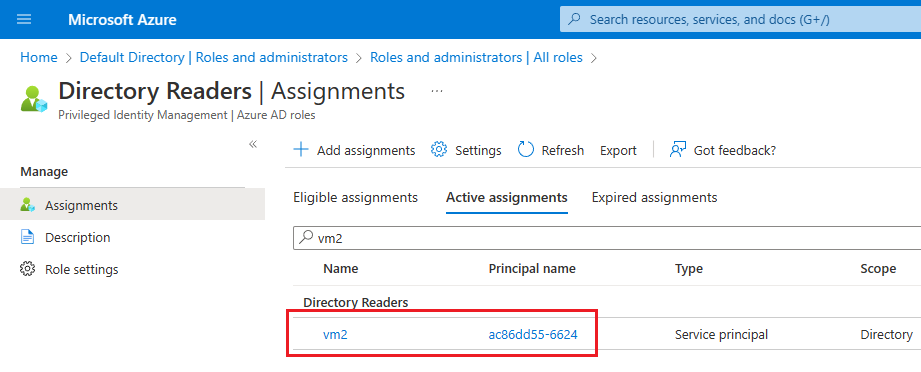Screen dimensions: 921x372
Task: Open Roles and administrators | All roles breadcrumb
Action: 476,58
